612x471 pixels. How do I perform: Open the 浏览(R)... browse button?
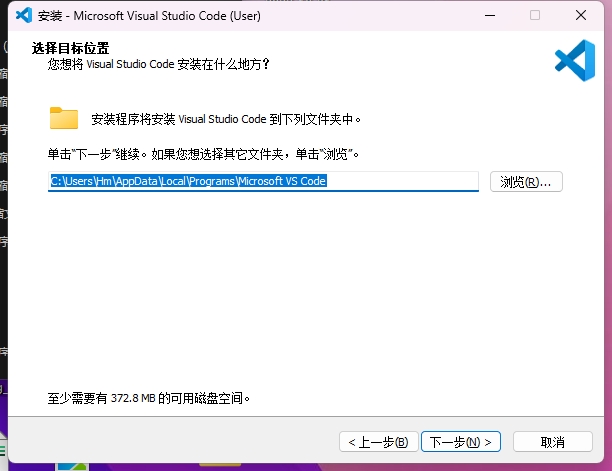[x=526, y=181]
